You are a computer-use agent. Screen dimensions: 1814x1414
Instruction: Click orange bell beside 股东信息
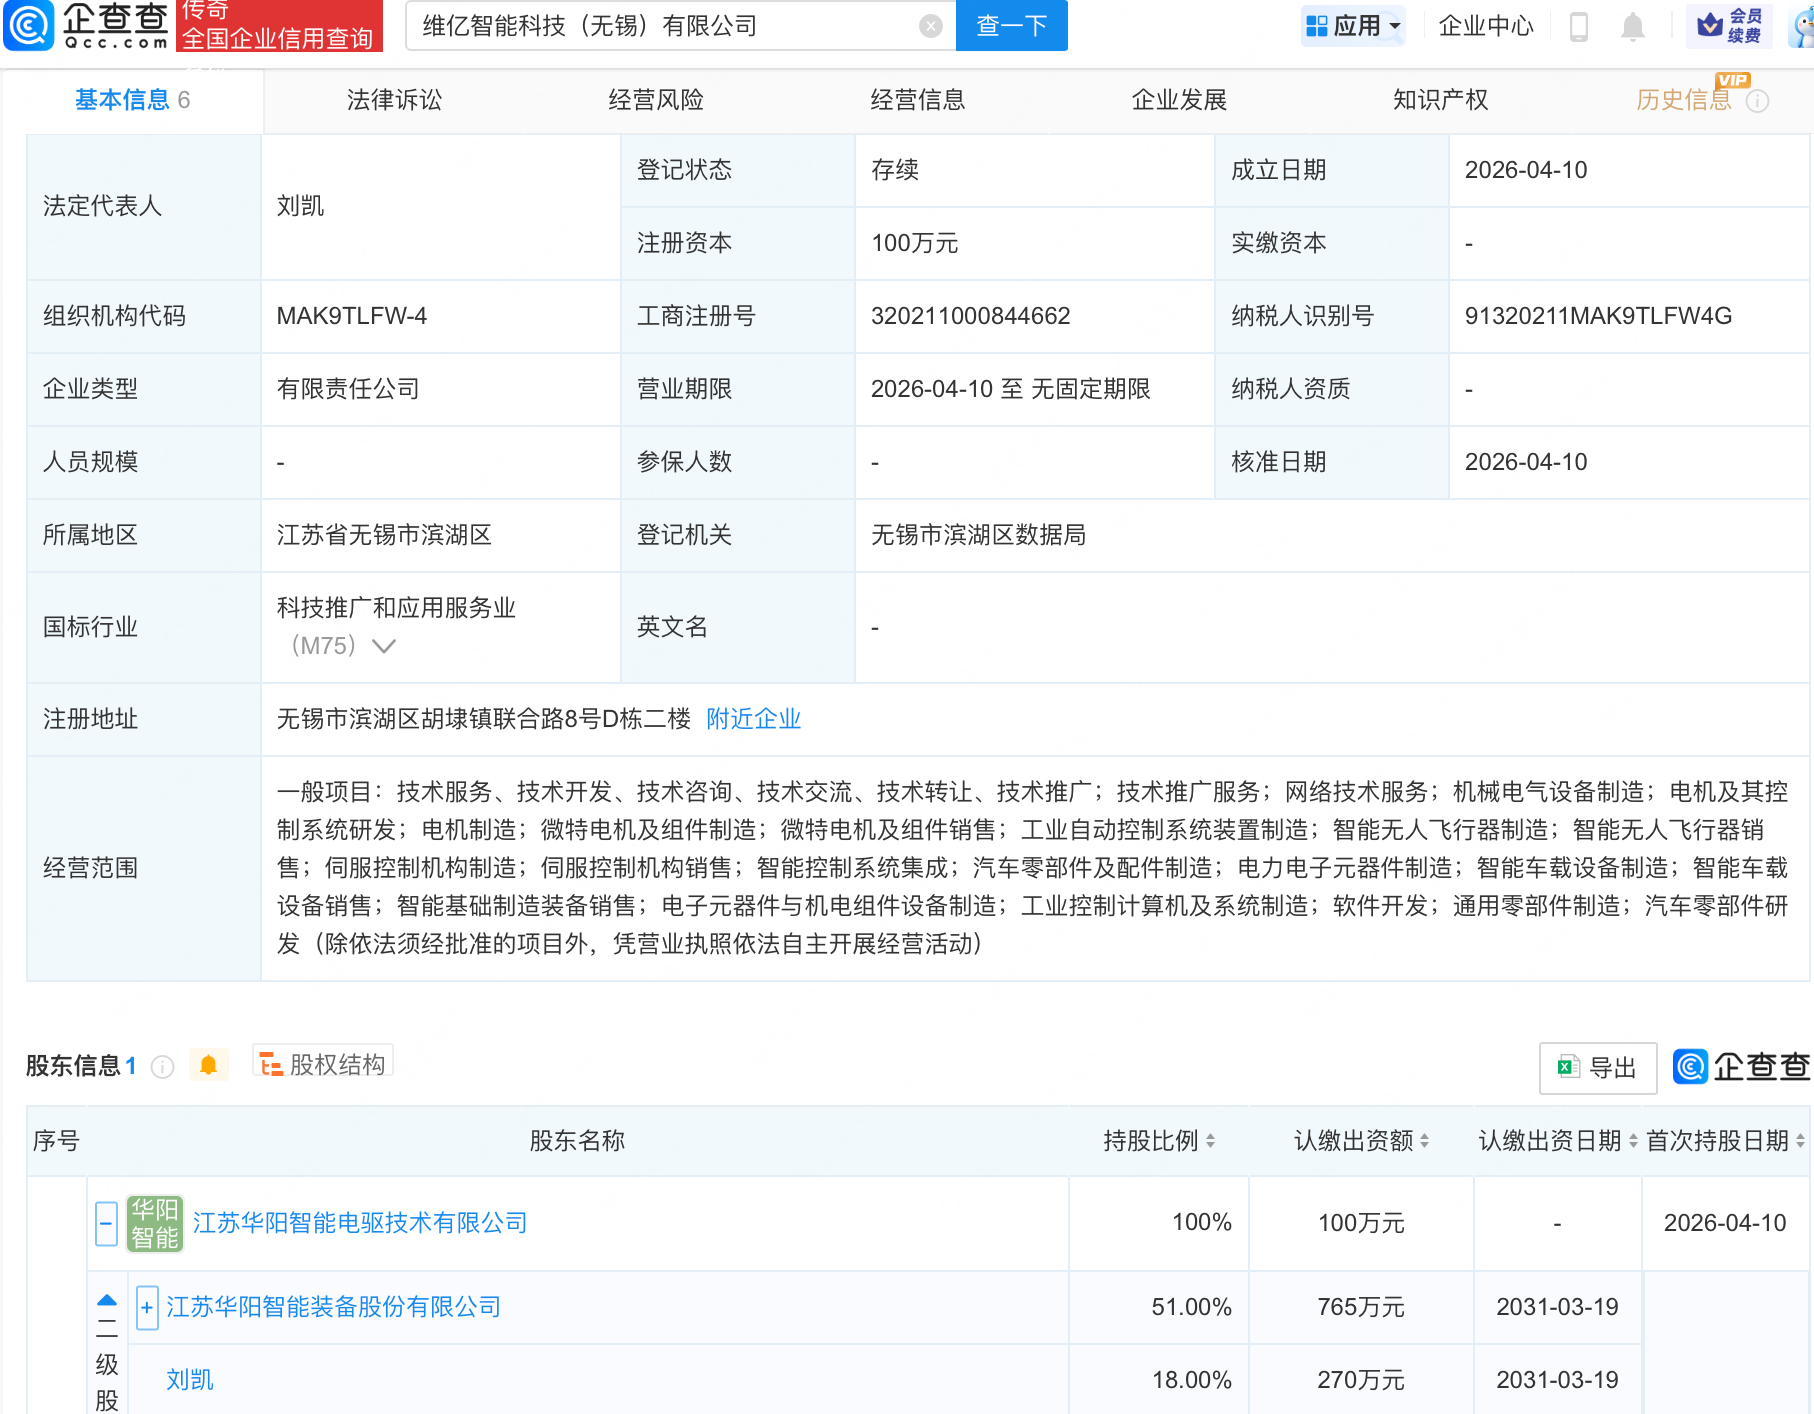208,1065
